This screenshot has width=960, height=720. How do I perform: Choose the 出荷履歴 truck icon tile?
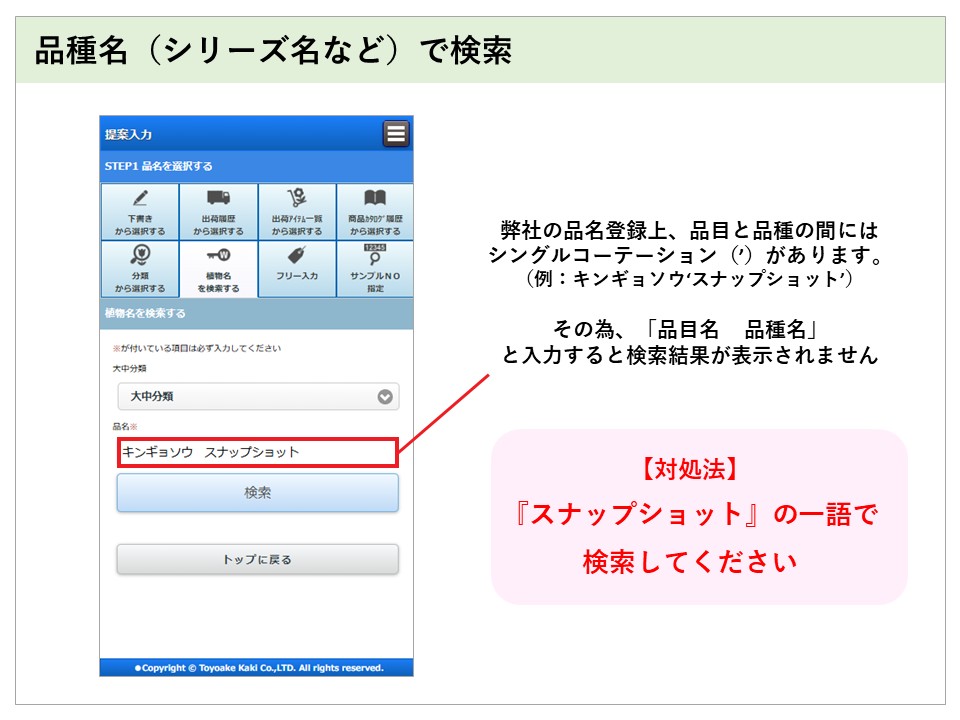pyautogui.click(x=218, y=212)
